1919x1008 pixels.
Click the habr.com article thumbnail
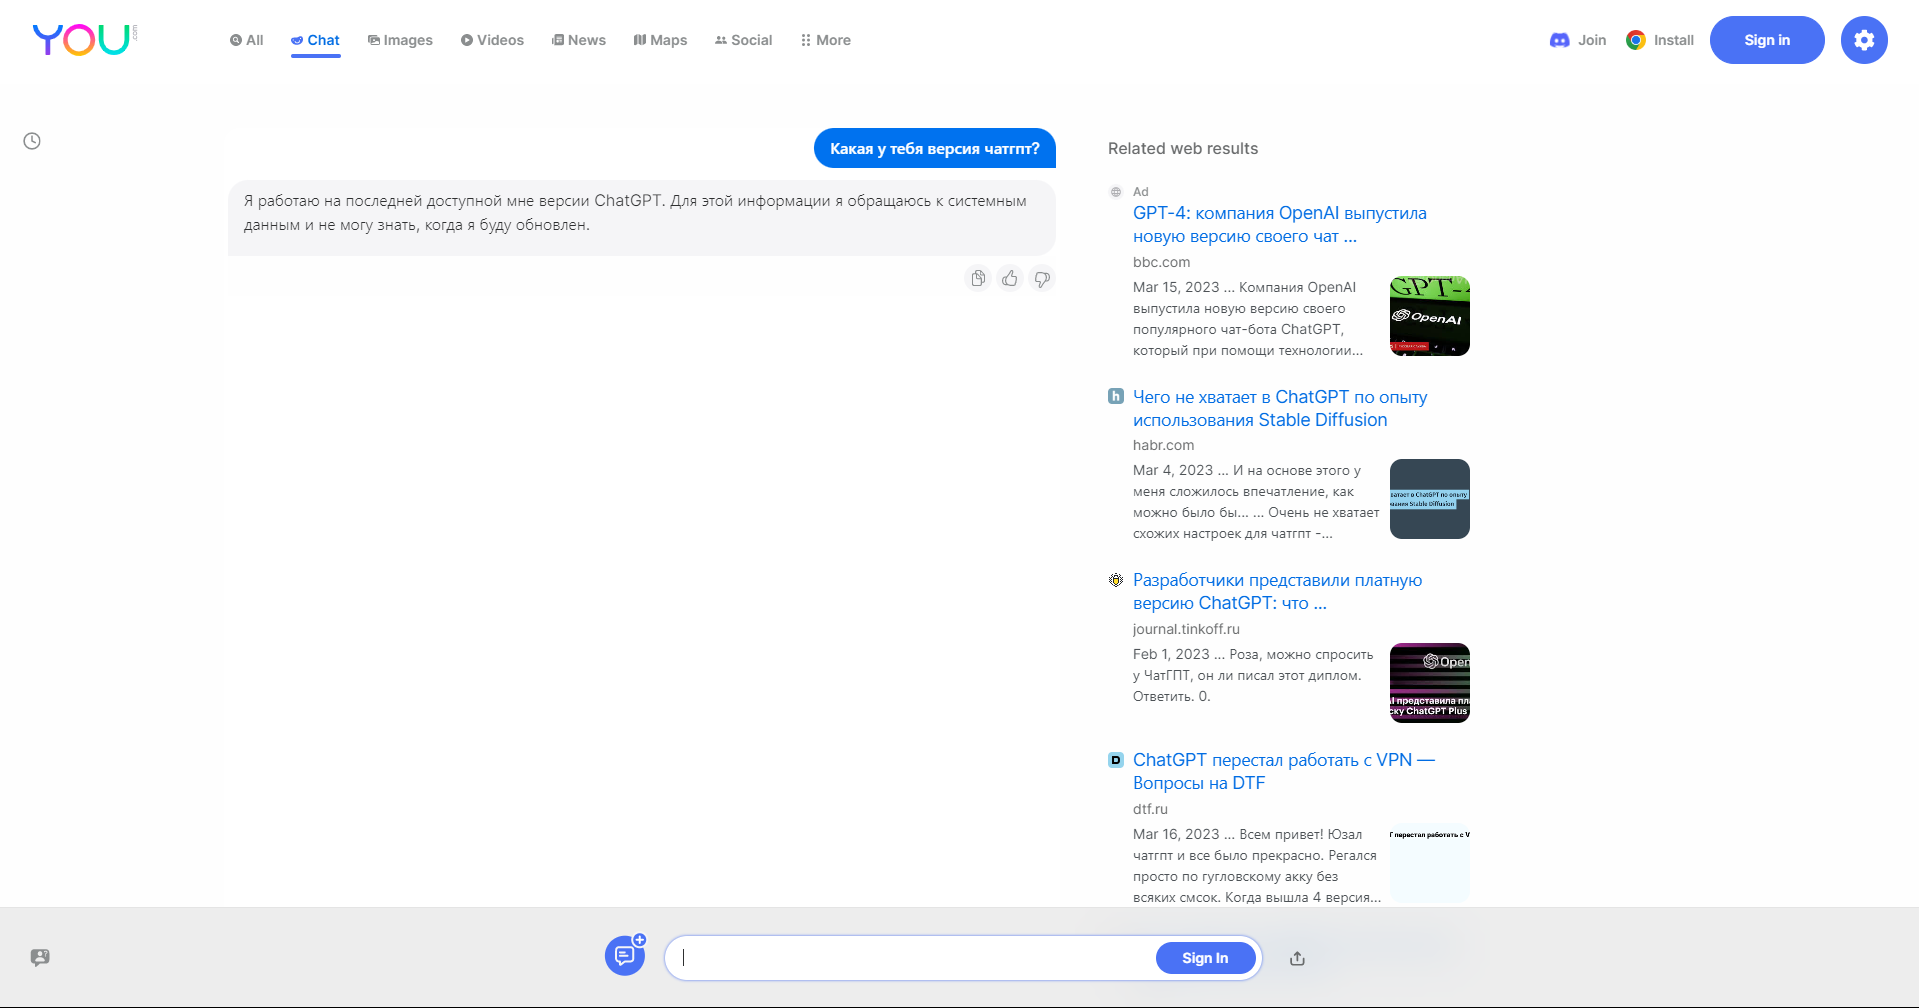point(1430,499)
